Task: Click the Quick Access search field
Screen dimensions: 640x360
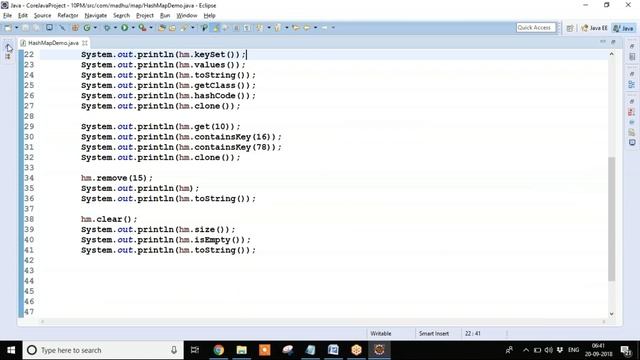Action: 536,27
